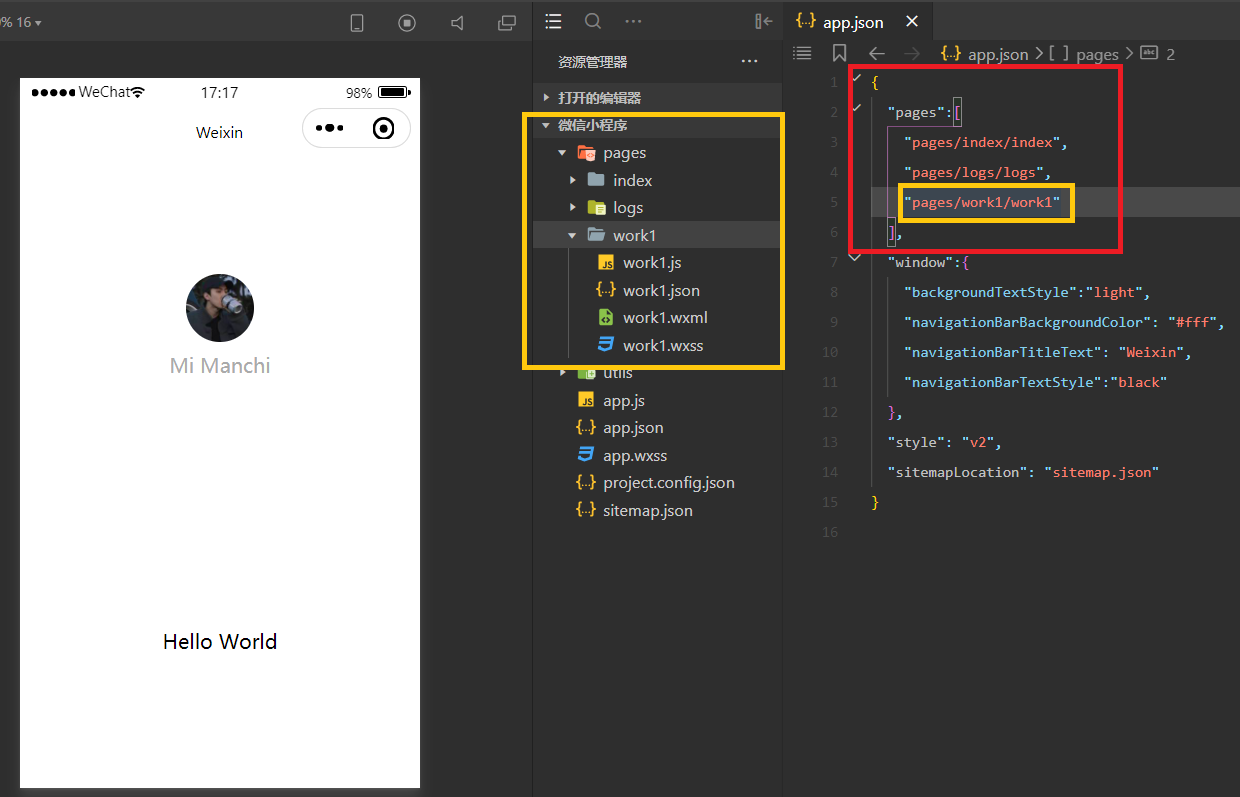Screen dimensions: 1240x797
Task: Tap the three-dot menu in mini program capsule
Action: click(329, 128)
